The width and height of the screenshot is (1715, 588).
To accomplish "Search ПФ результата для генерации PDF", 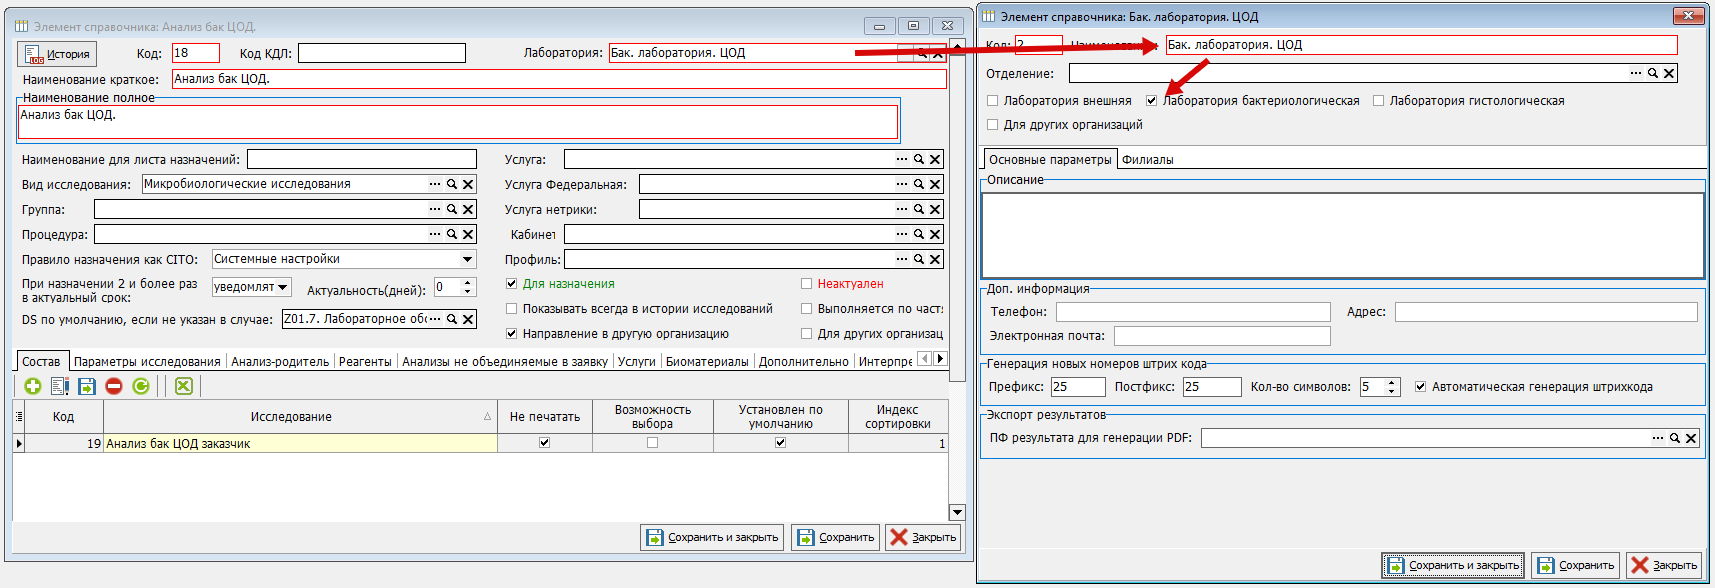I will (x=1675, y=438).
